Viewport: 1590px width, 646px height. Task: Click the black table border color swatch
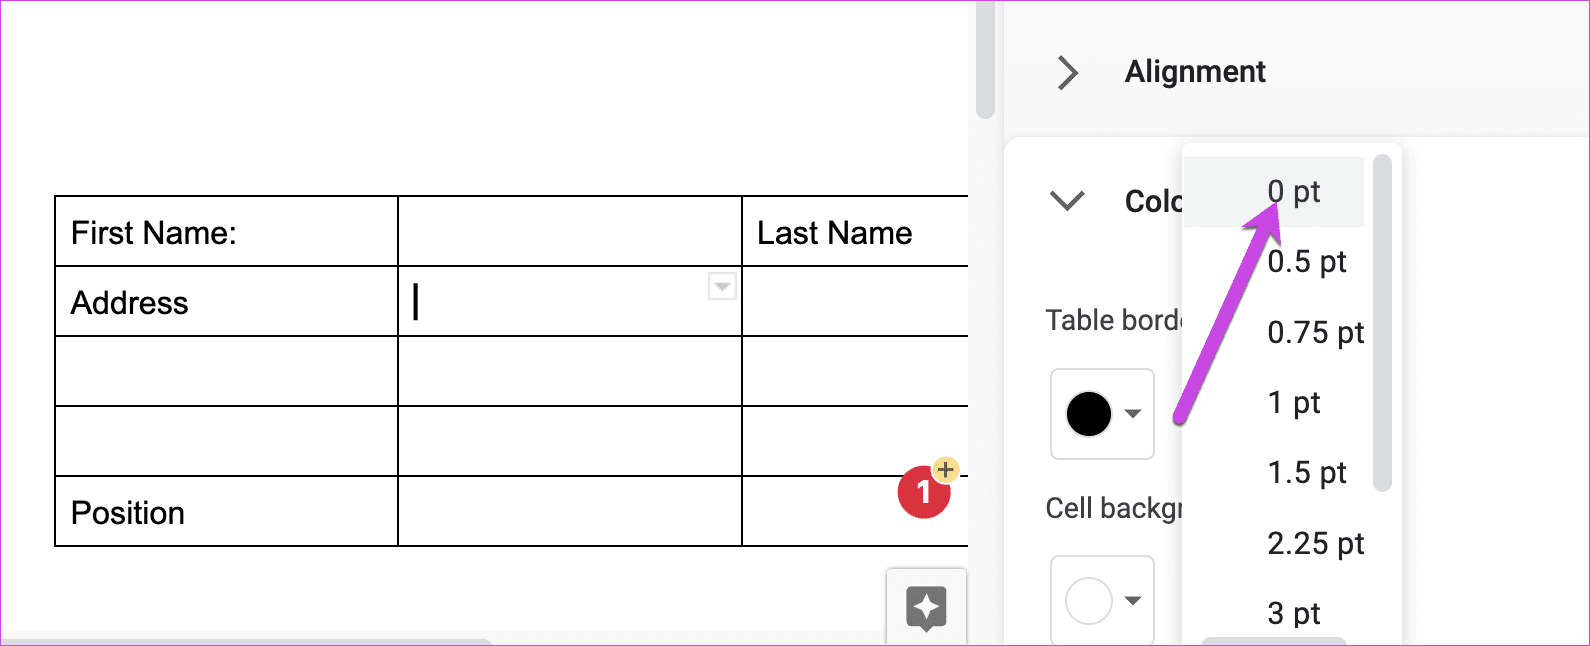pyautogui.click(x=1089, y=414)
